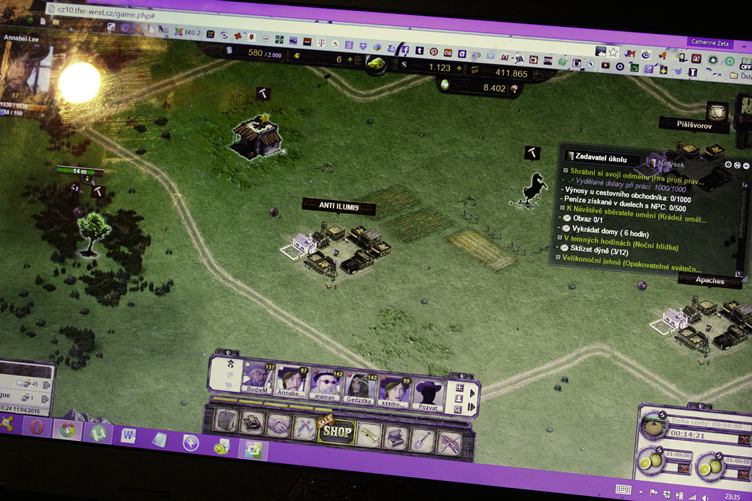Open the crossed pistols duel icon
The height and width of the screenshot is (501, 752).
point(306,427)
